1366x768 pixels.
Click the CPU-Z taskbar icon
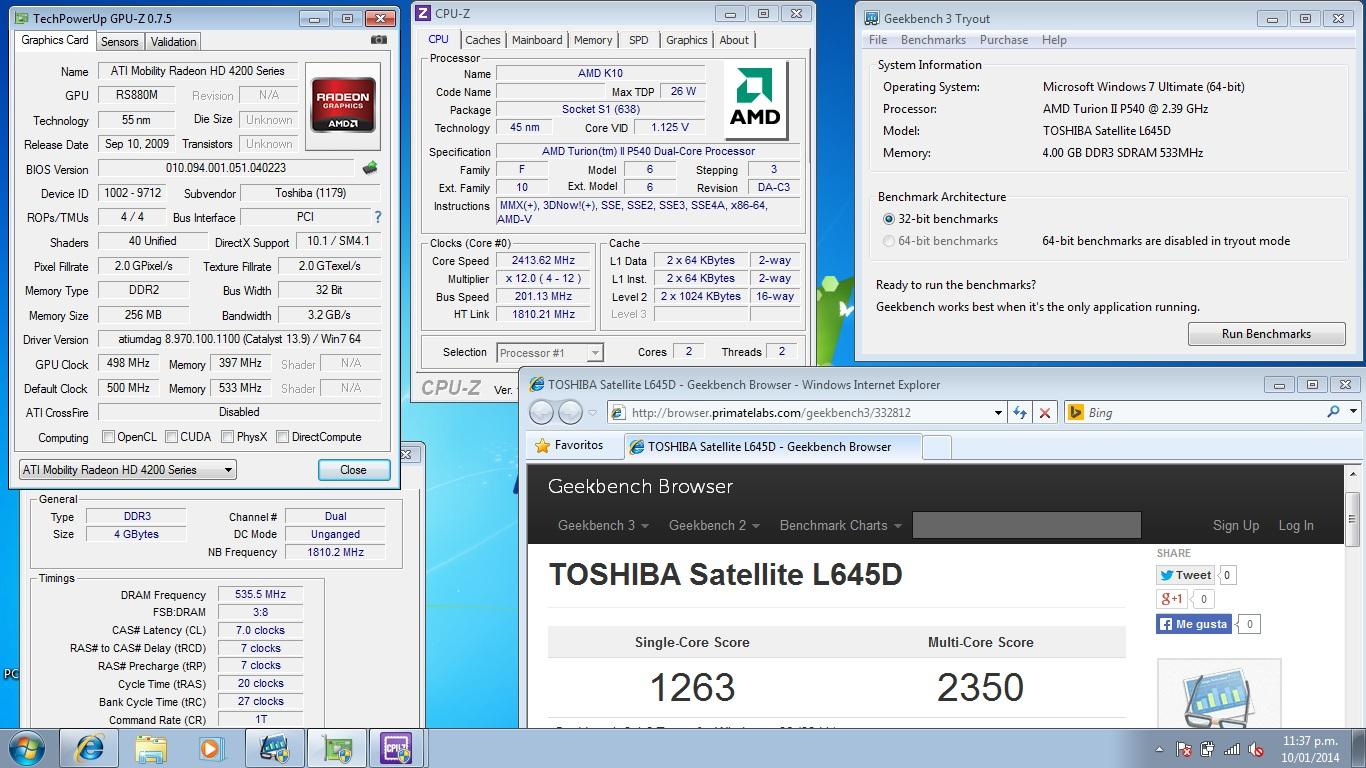[x=395, y=748]
